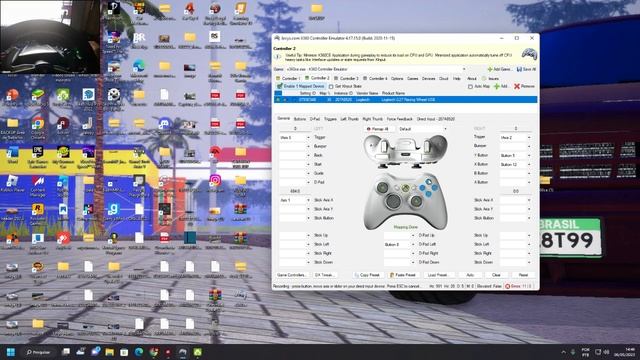Click the right trigger on the top-view controller image
Screen dimensions: 640x360
coord(427,146)
